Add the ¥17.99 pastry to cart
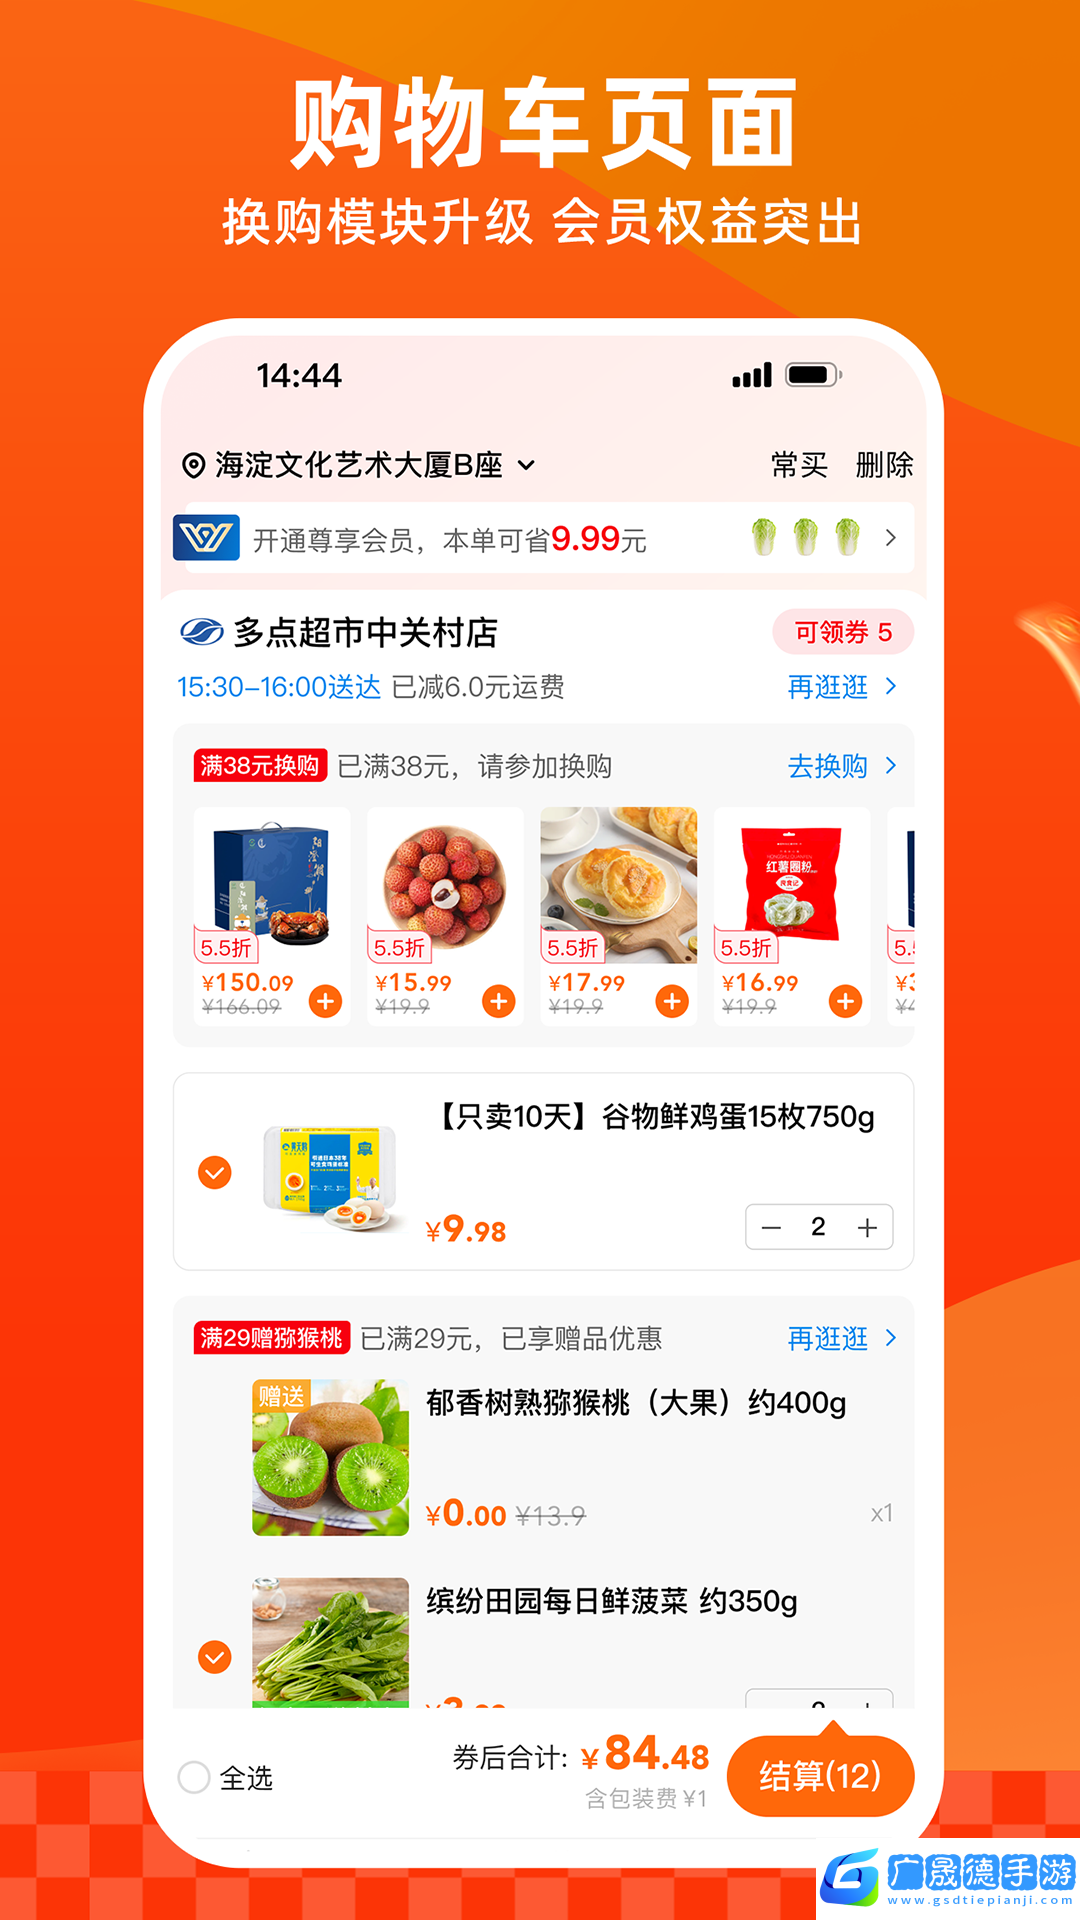Screen dimensions: 1080x1920 672,1001
